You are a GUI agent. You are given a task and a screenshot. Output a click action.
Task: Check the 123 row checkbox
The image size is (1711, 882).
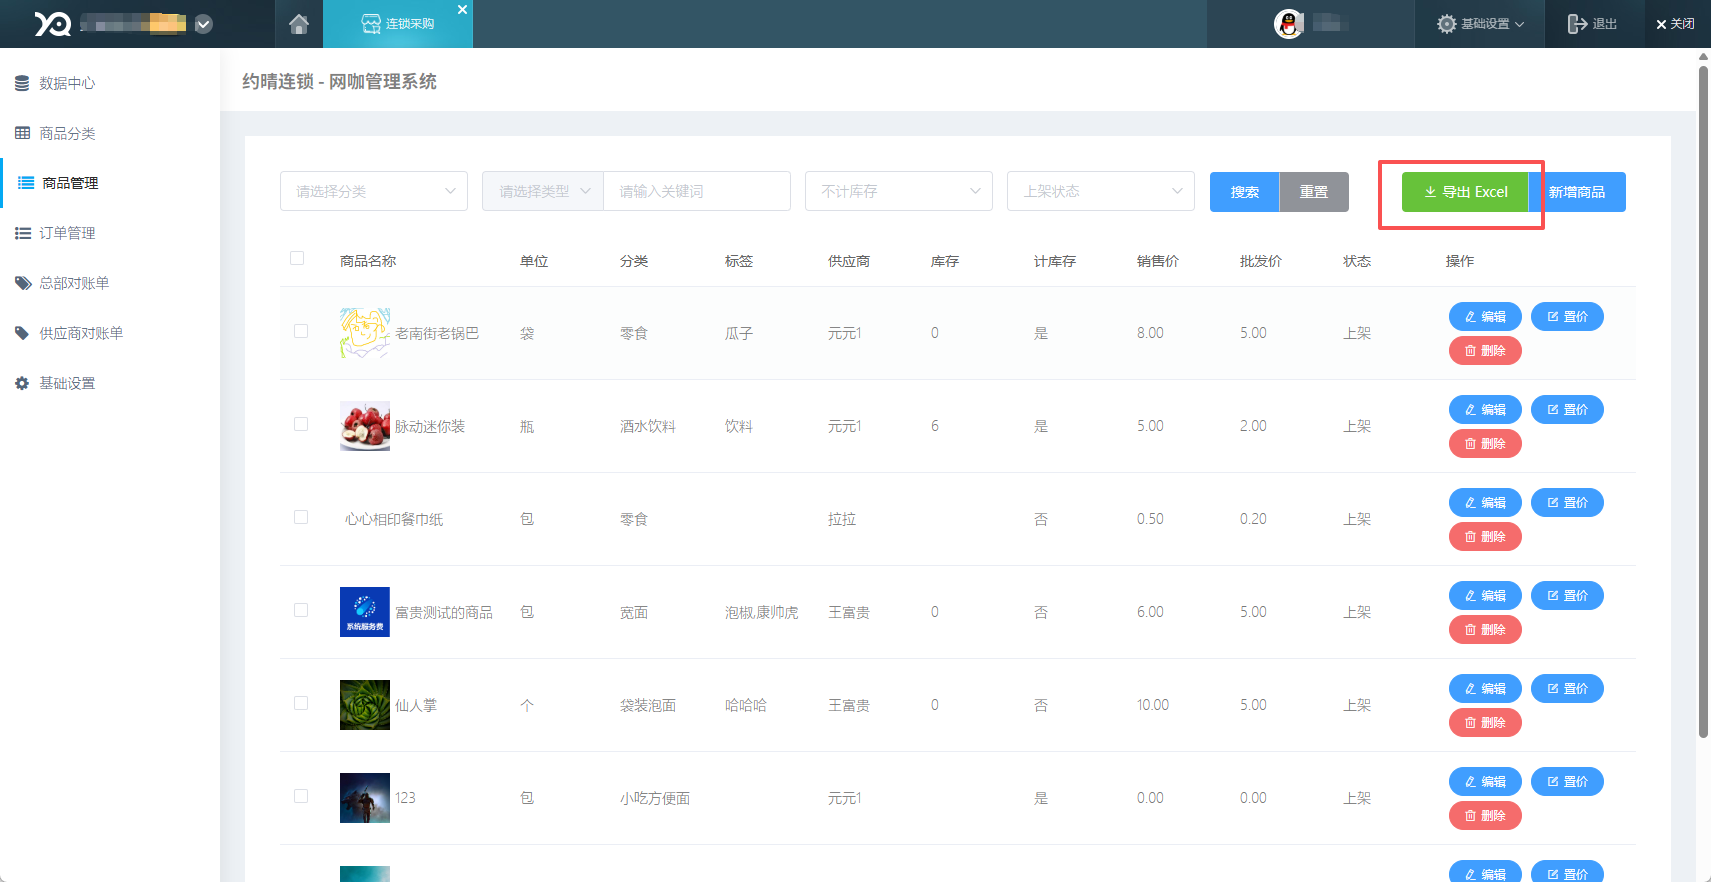coord(301,796)
